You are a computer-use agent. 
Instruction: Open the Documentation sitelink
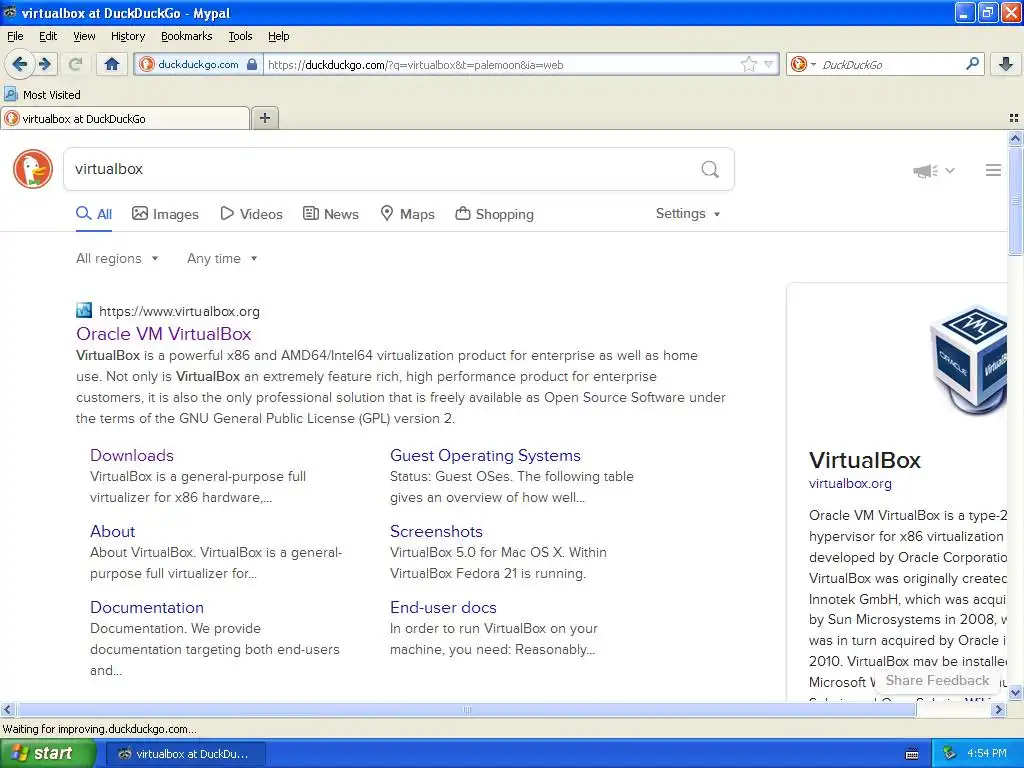[x=147, y=607]
